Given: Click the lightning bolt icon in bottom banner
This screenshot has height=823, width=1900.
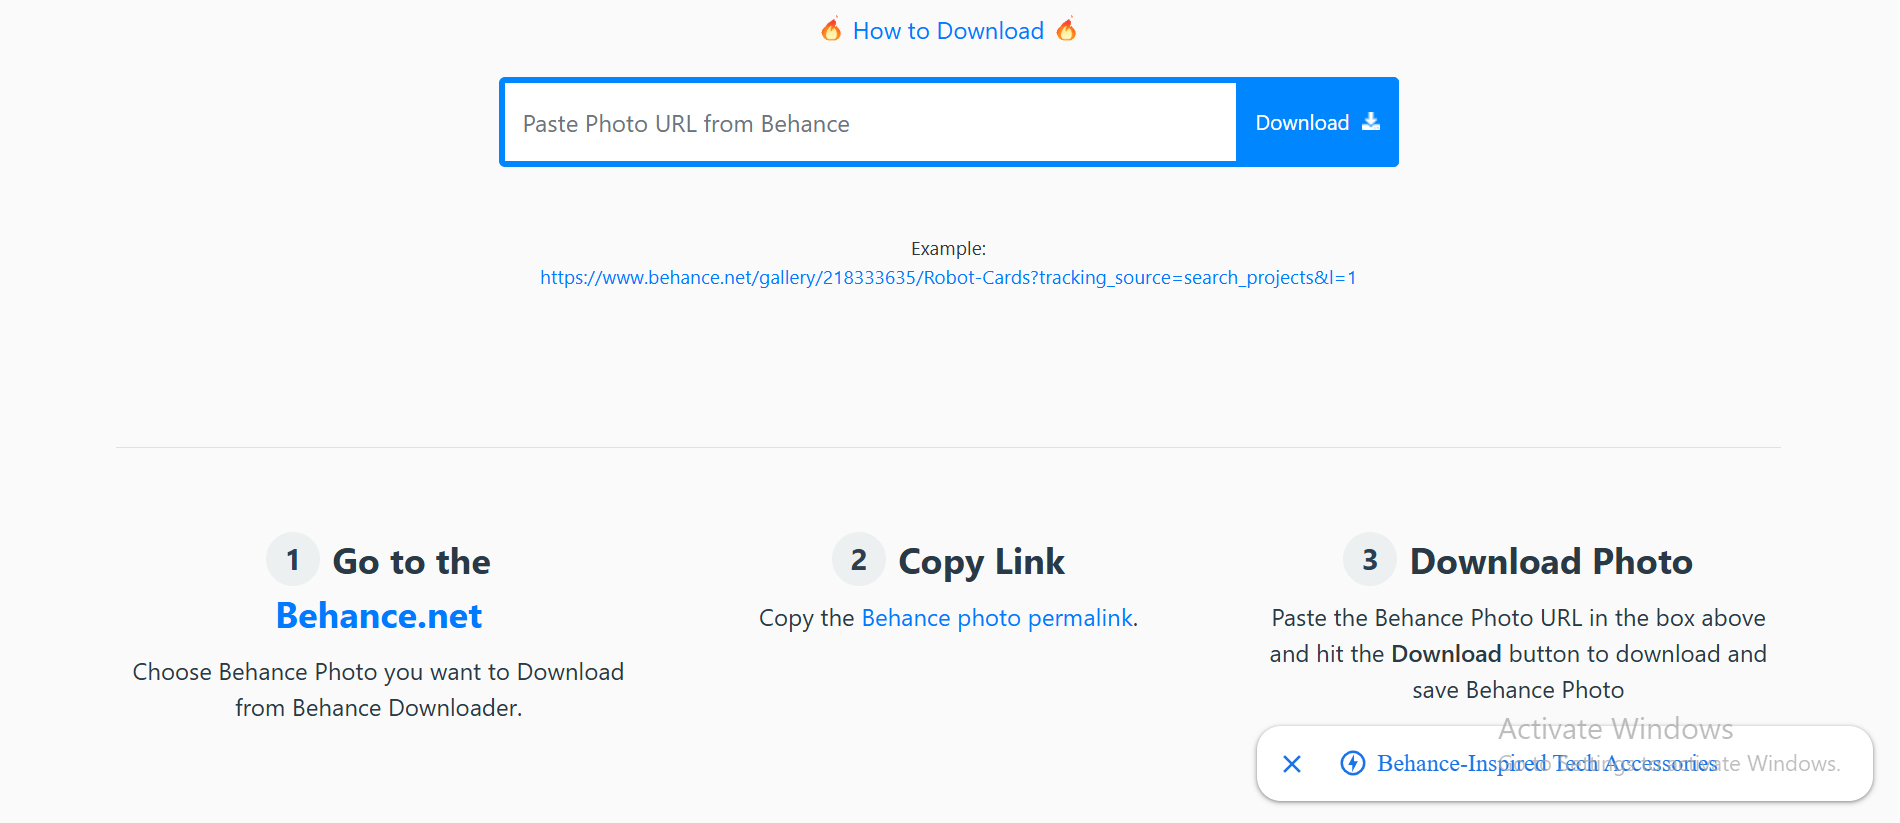Looking at the screenshot, I should point(1352,763).
